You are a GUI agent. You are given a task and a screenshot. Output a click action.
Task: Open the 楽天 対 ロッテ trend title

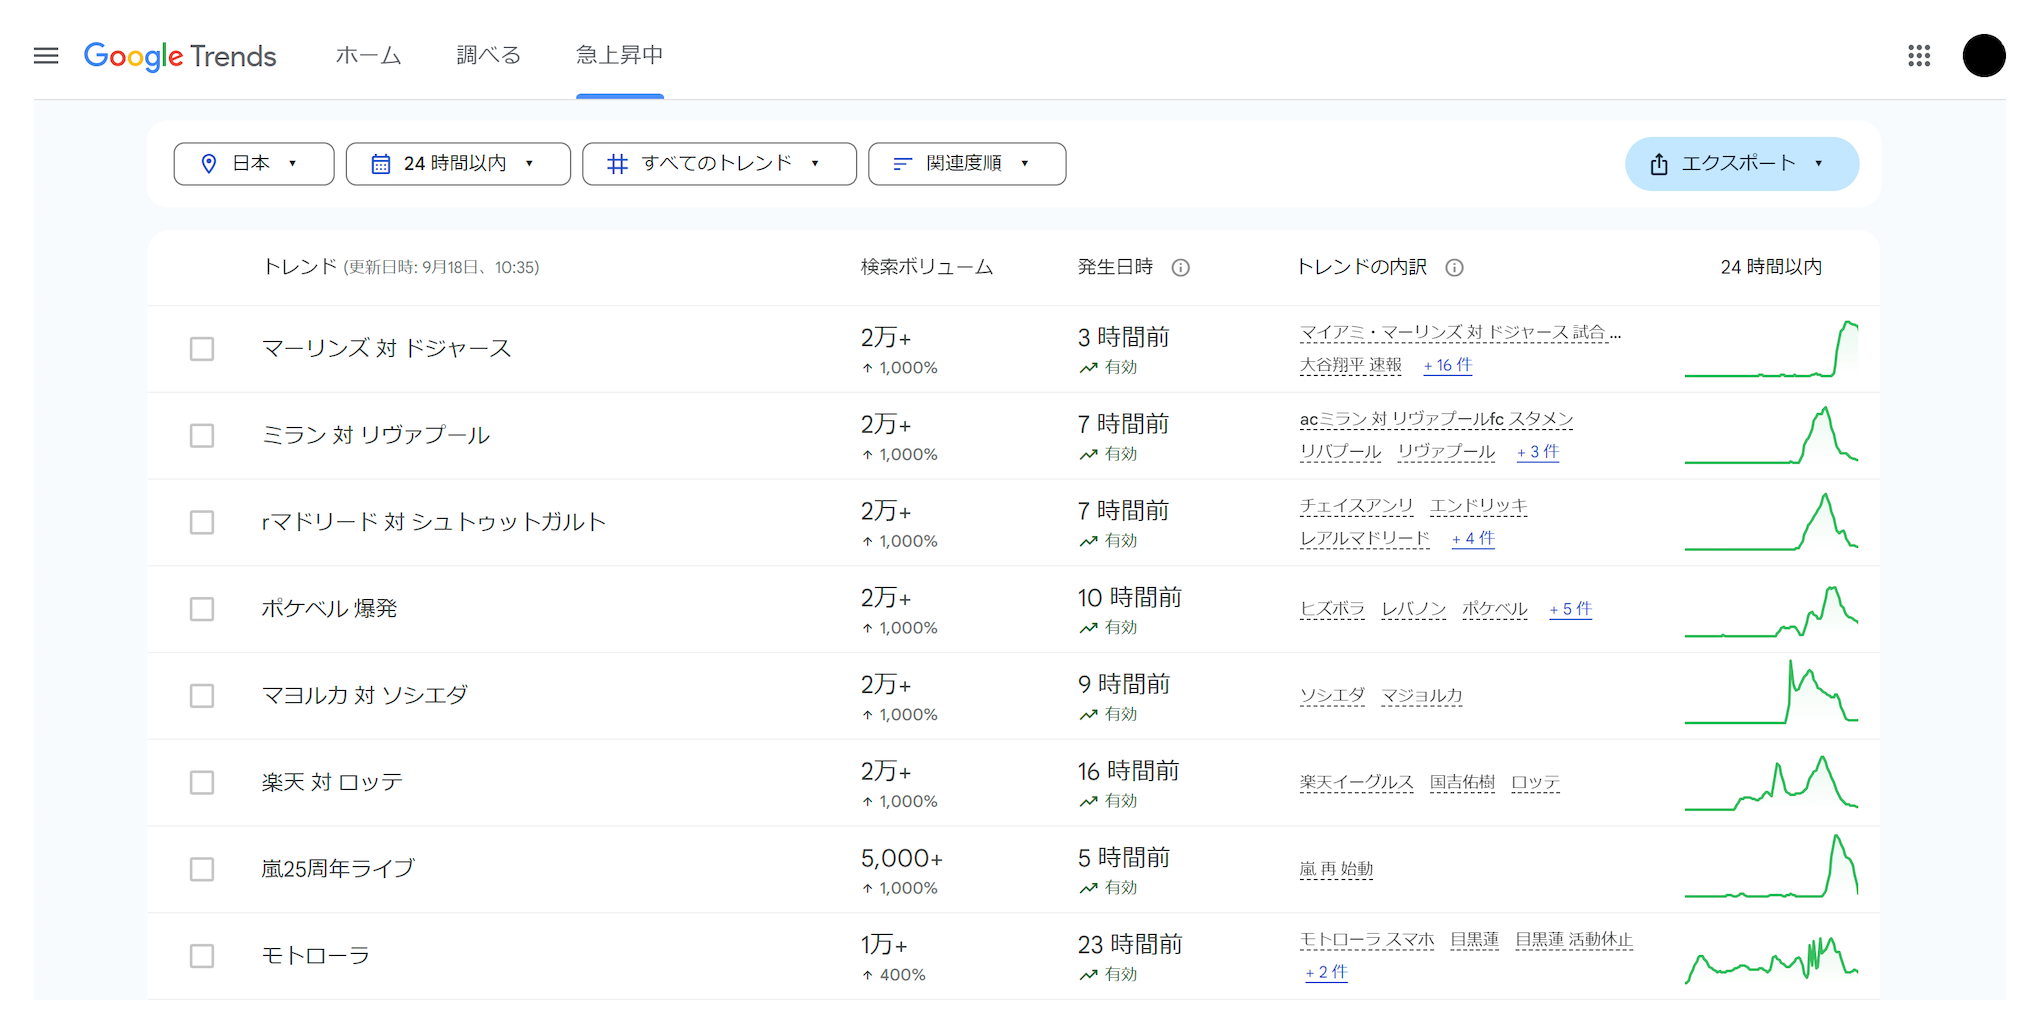(x=332, y=783)
